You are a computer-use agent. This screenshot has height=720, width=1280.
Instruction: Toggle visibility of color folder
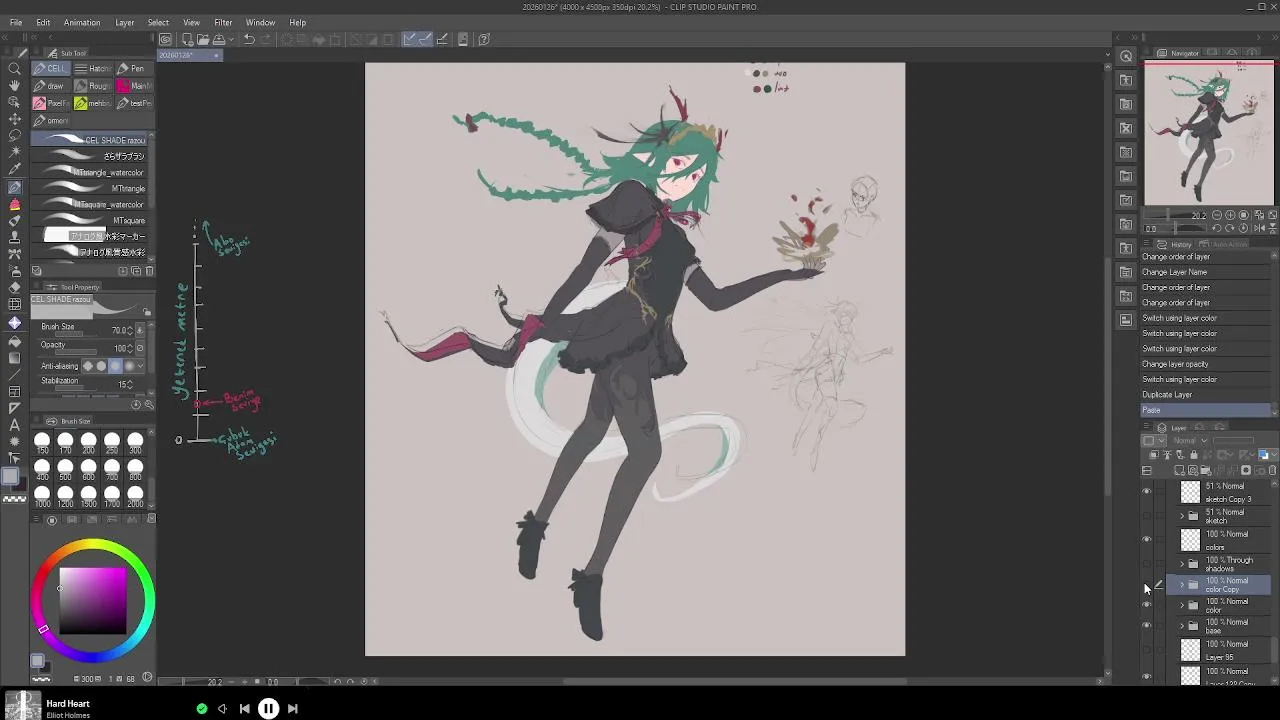coord(1147,605)
